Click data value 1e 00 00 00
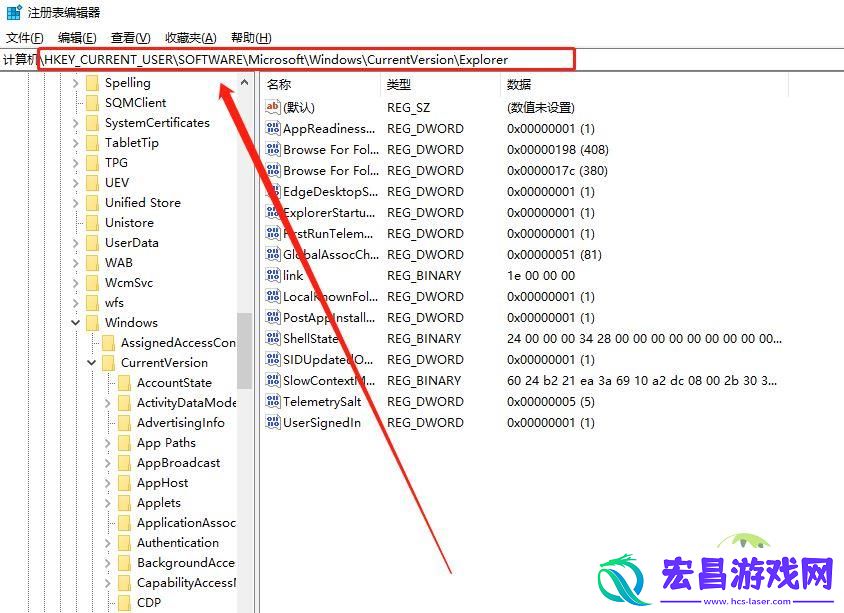844x613 pixels. pyautogui.click(x=541, y=276)
